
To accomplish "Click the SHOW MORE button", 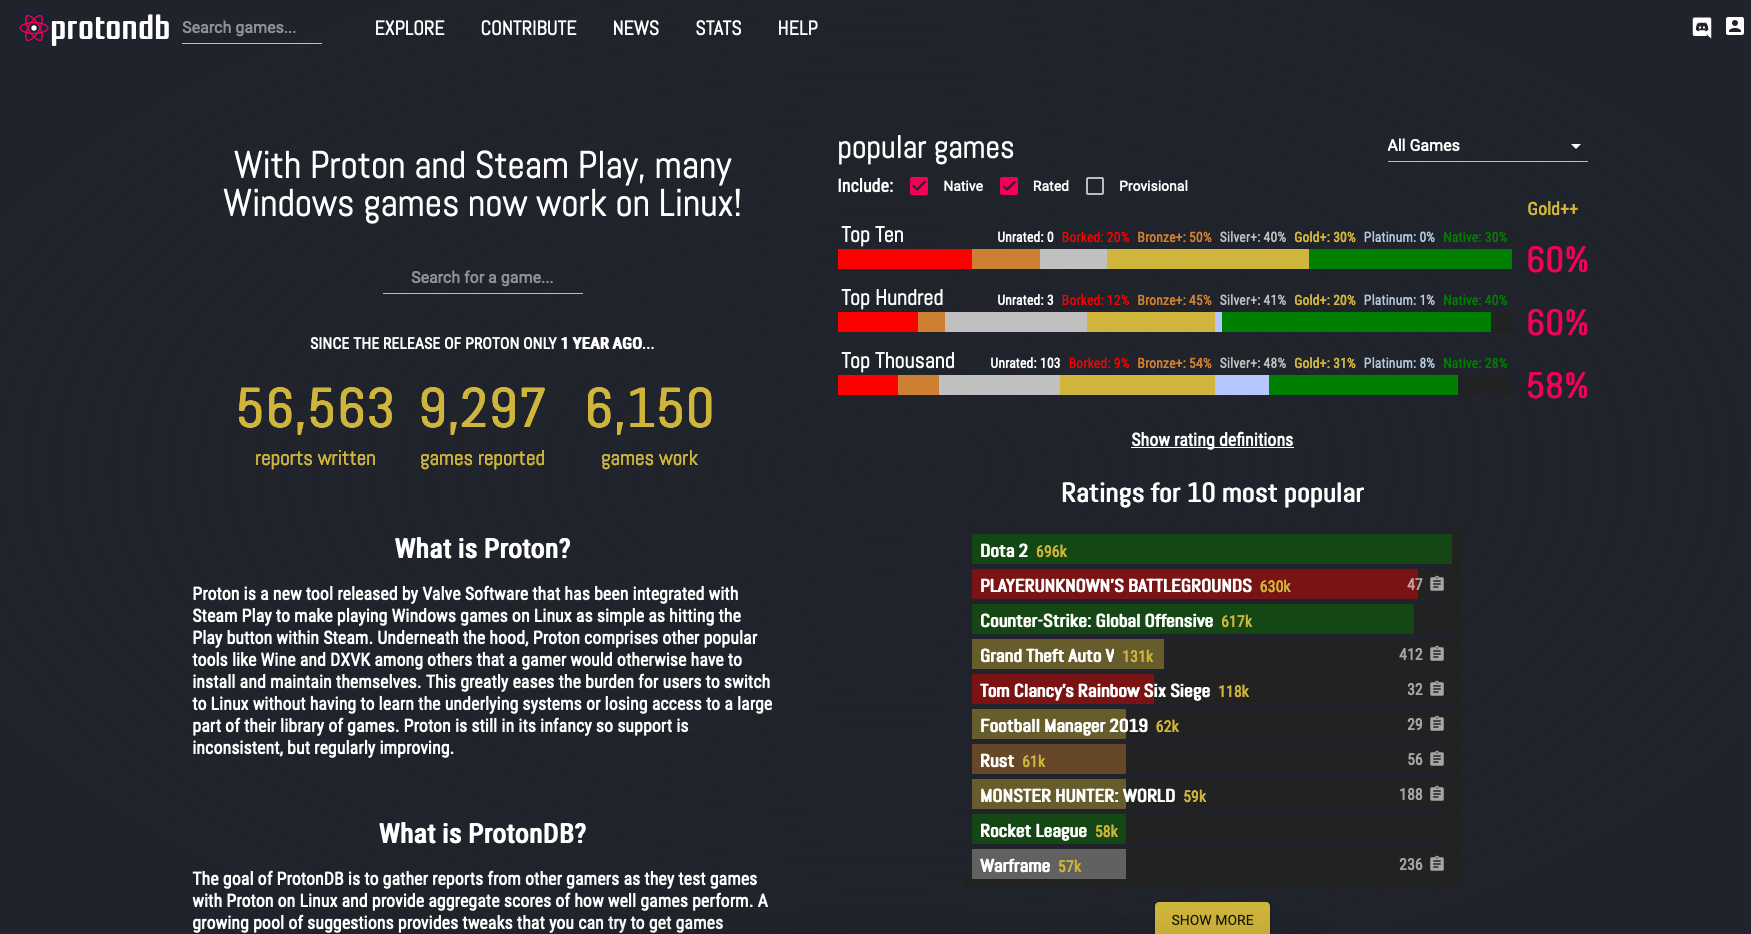I will pos(1212,919).
